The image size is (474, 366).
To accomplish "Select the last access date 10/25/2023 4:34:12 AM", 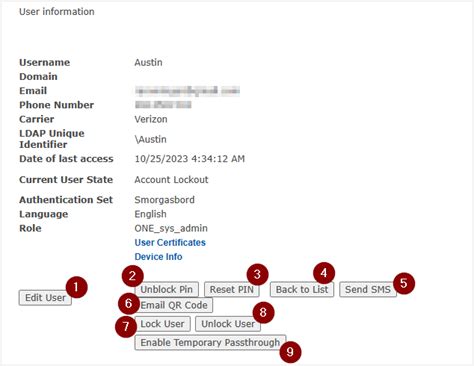I will (190, 159).
